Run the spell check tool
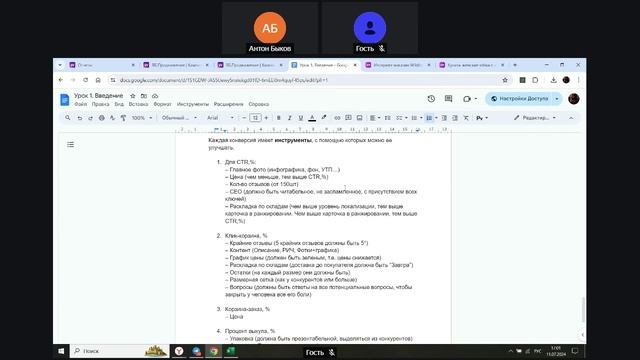The image size is (640, 360). [112, 118]
